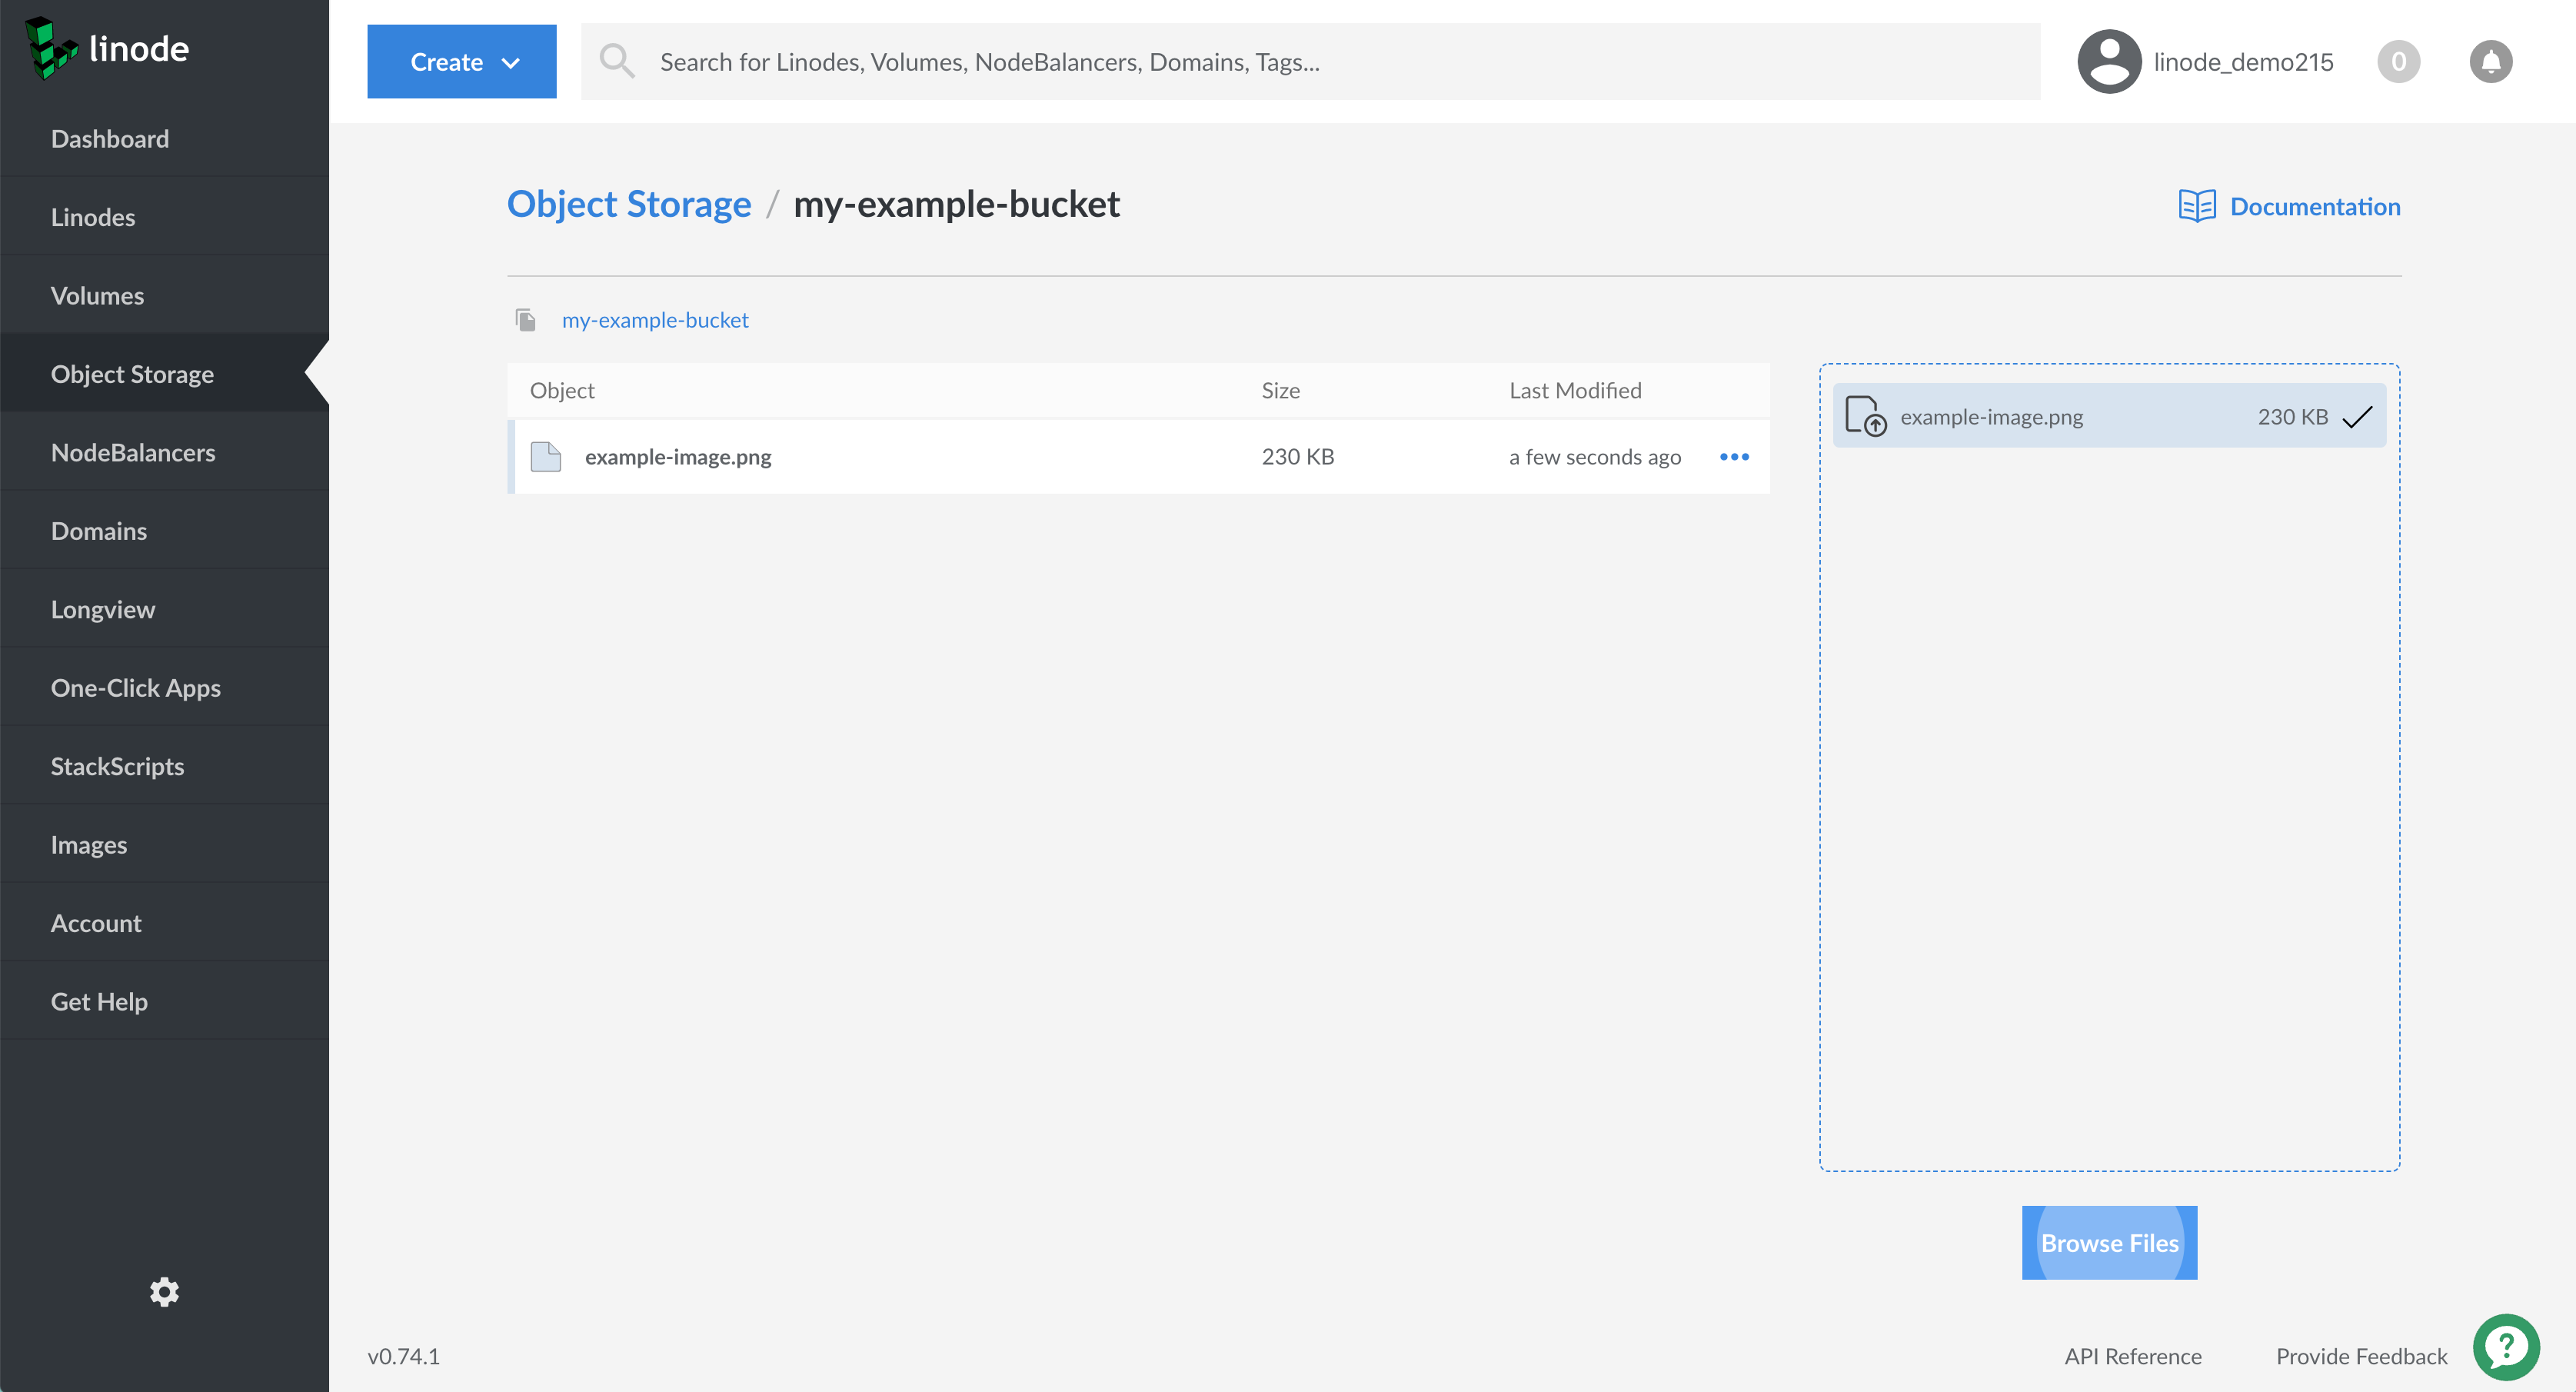Click the green help question bubble

pyautogui.click(x=2506, y=1347)
